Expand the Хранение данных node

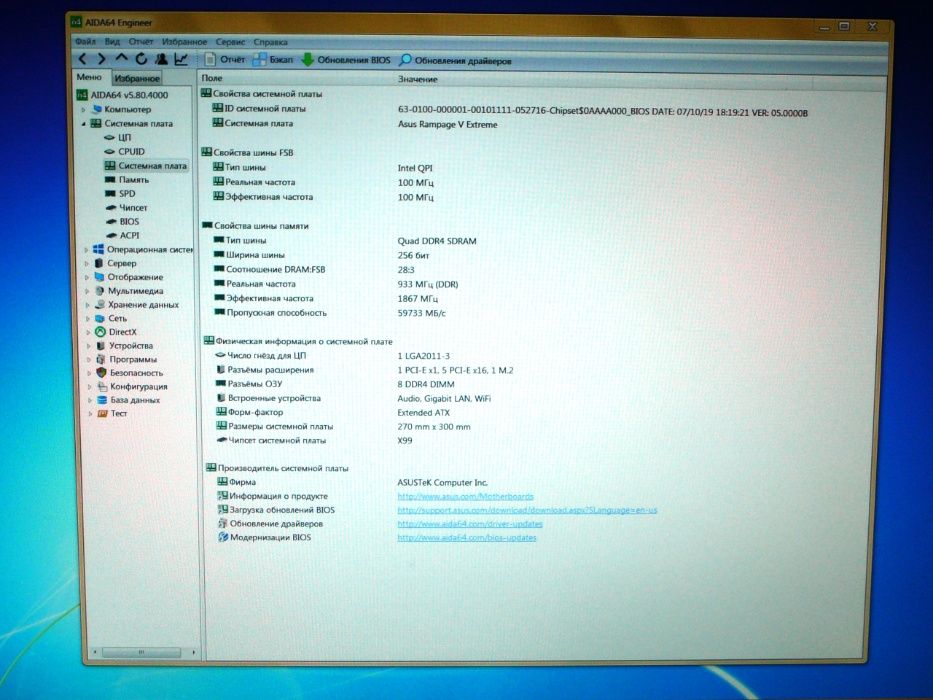coord(88,305)
